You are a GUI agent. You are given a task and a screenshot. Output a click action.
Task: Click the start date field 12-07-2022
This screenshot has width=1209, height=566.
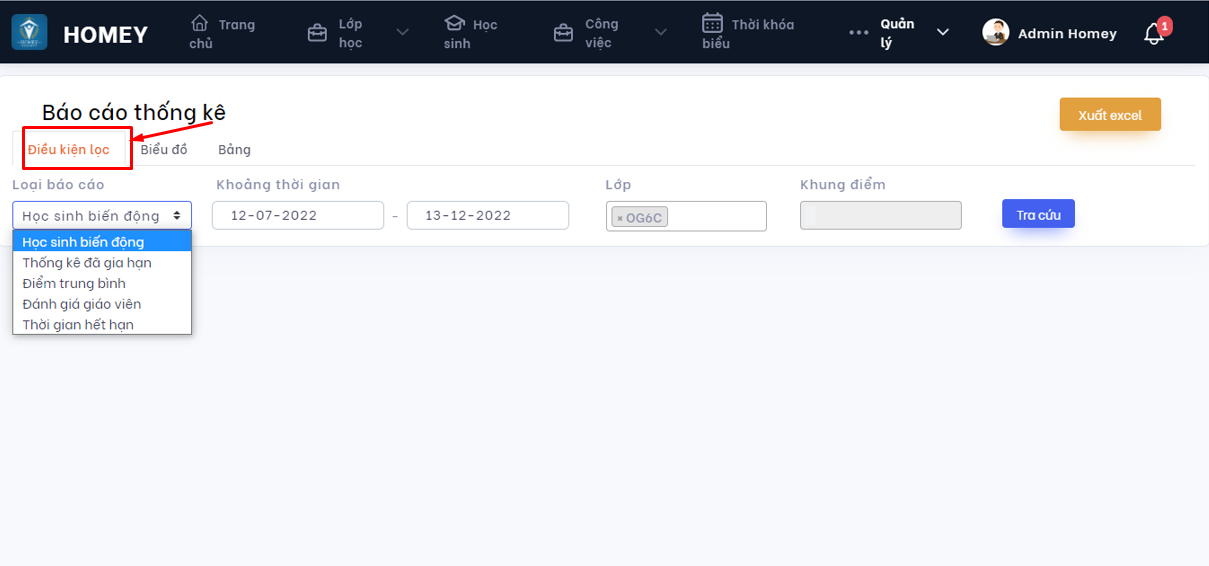pyautogui.click(x=297, y=216)
